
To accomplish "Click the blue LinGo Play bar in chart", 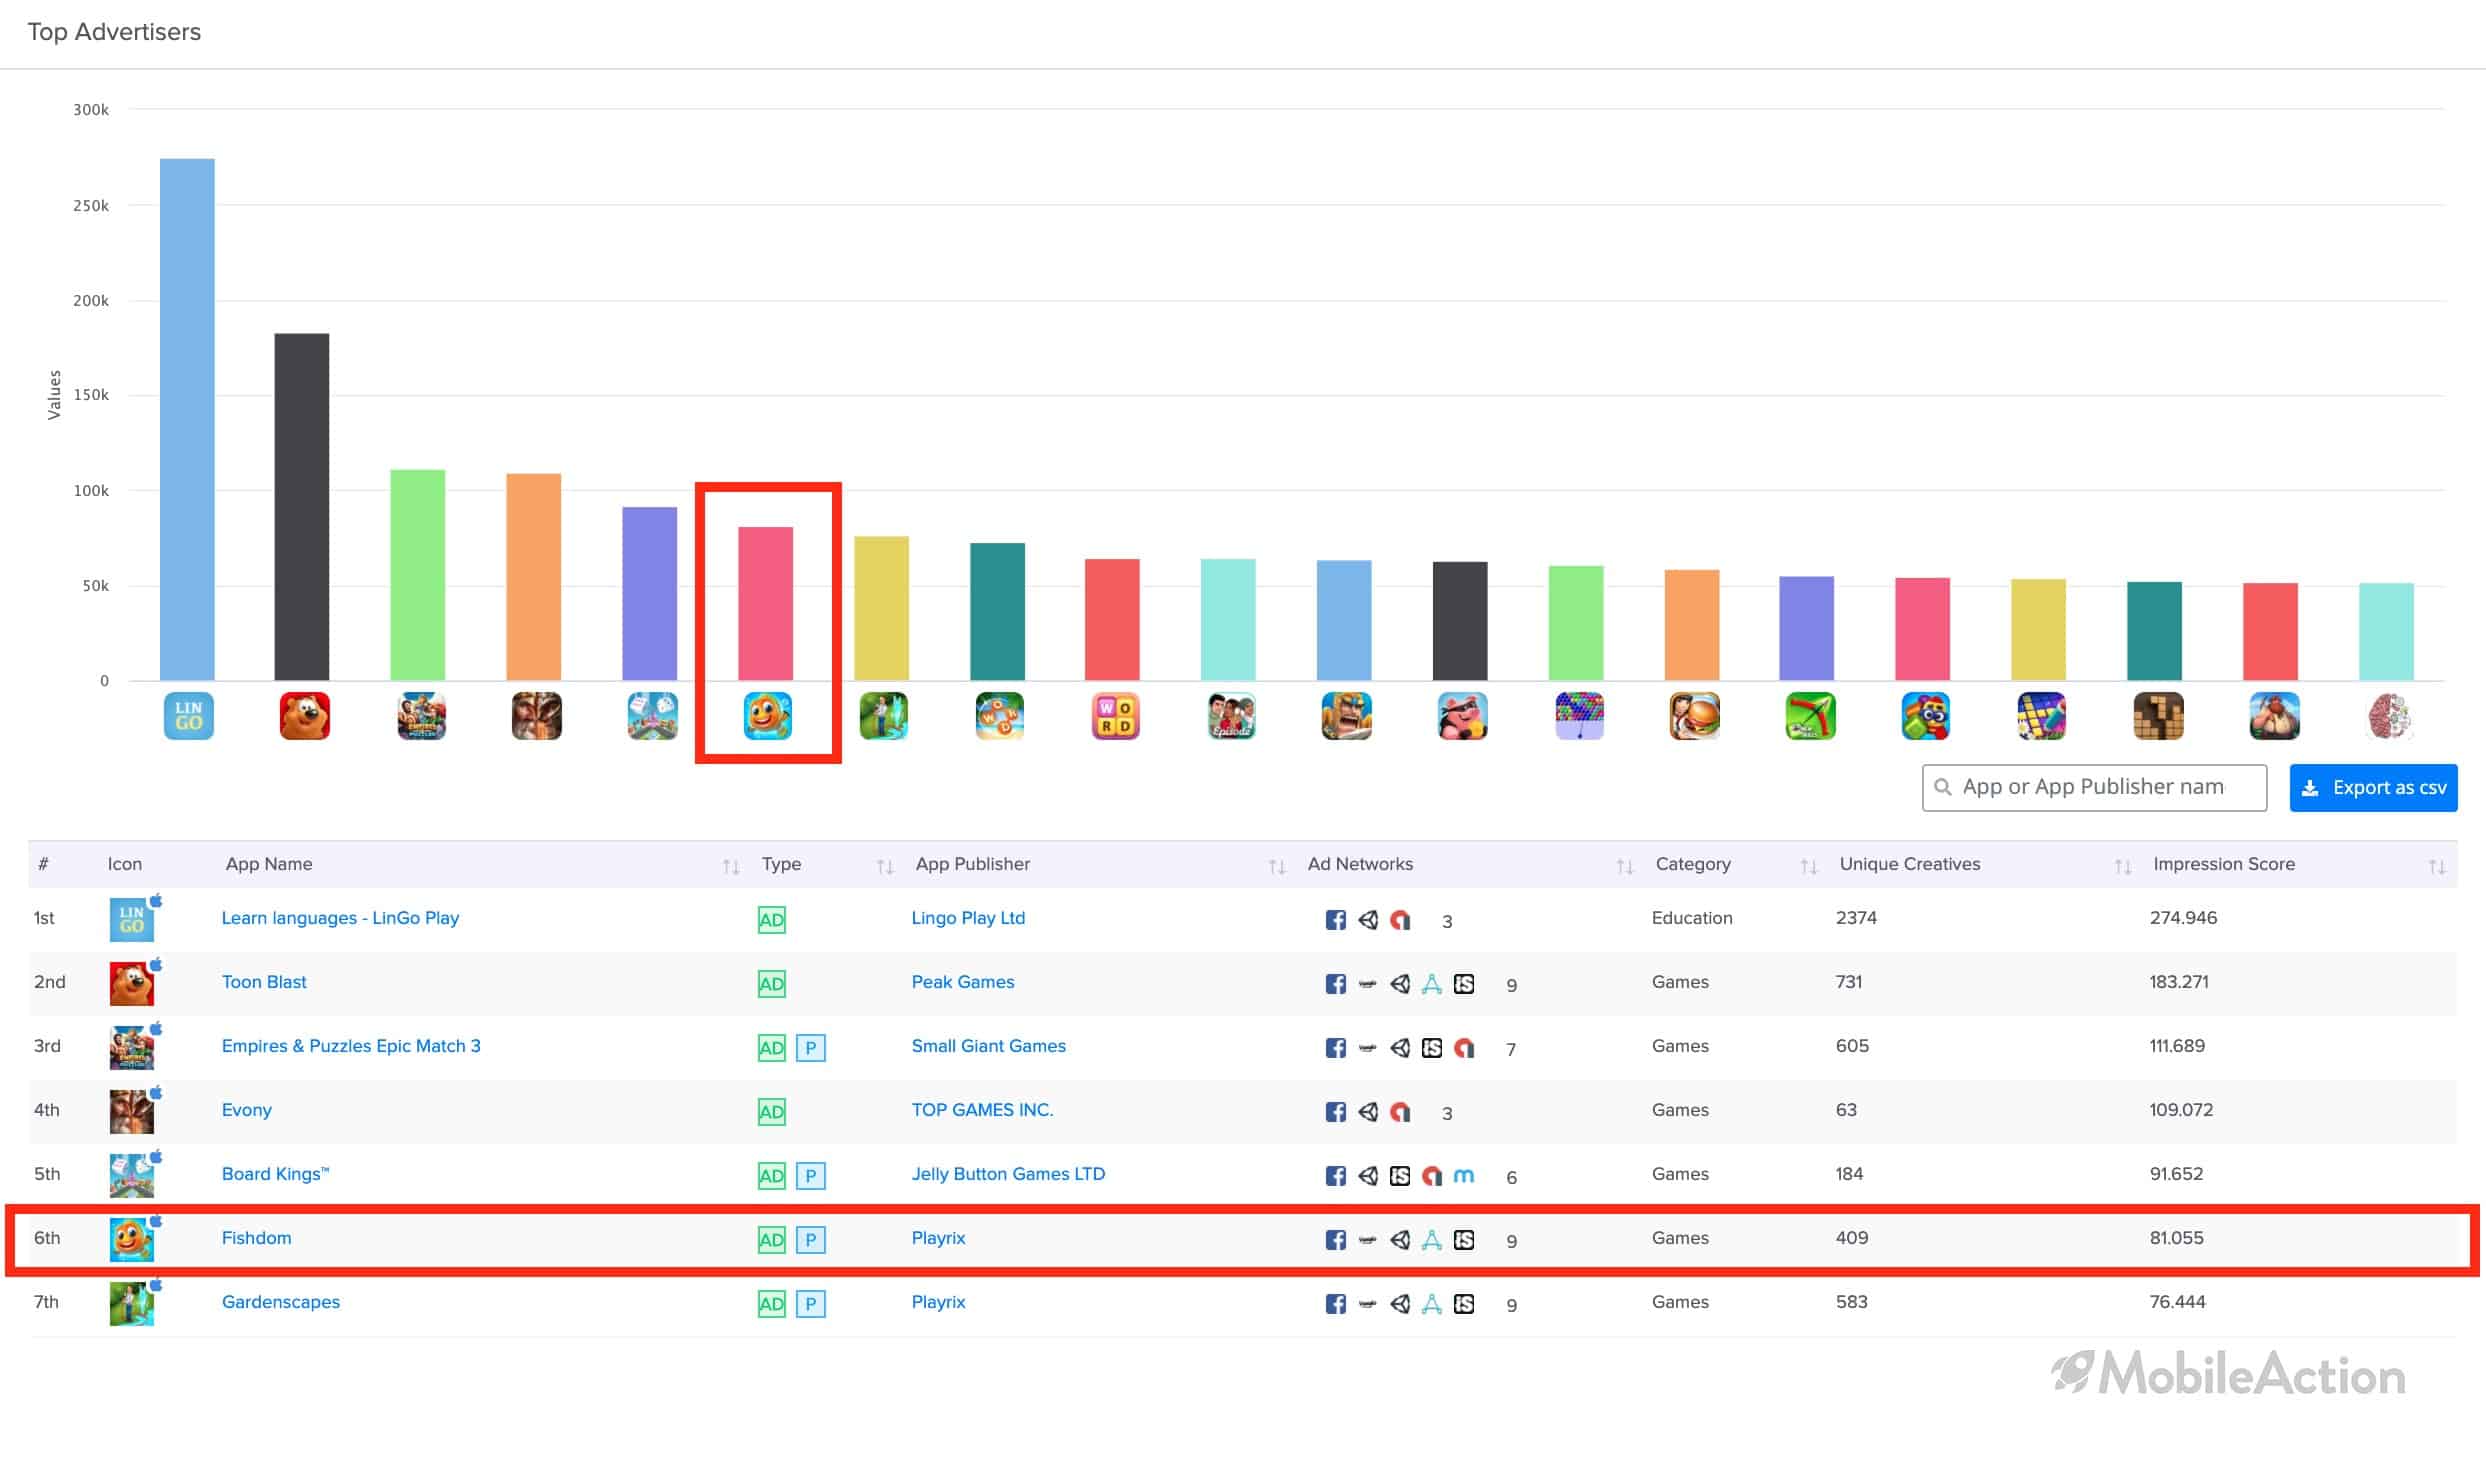I will click(x=187, y=420).
